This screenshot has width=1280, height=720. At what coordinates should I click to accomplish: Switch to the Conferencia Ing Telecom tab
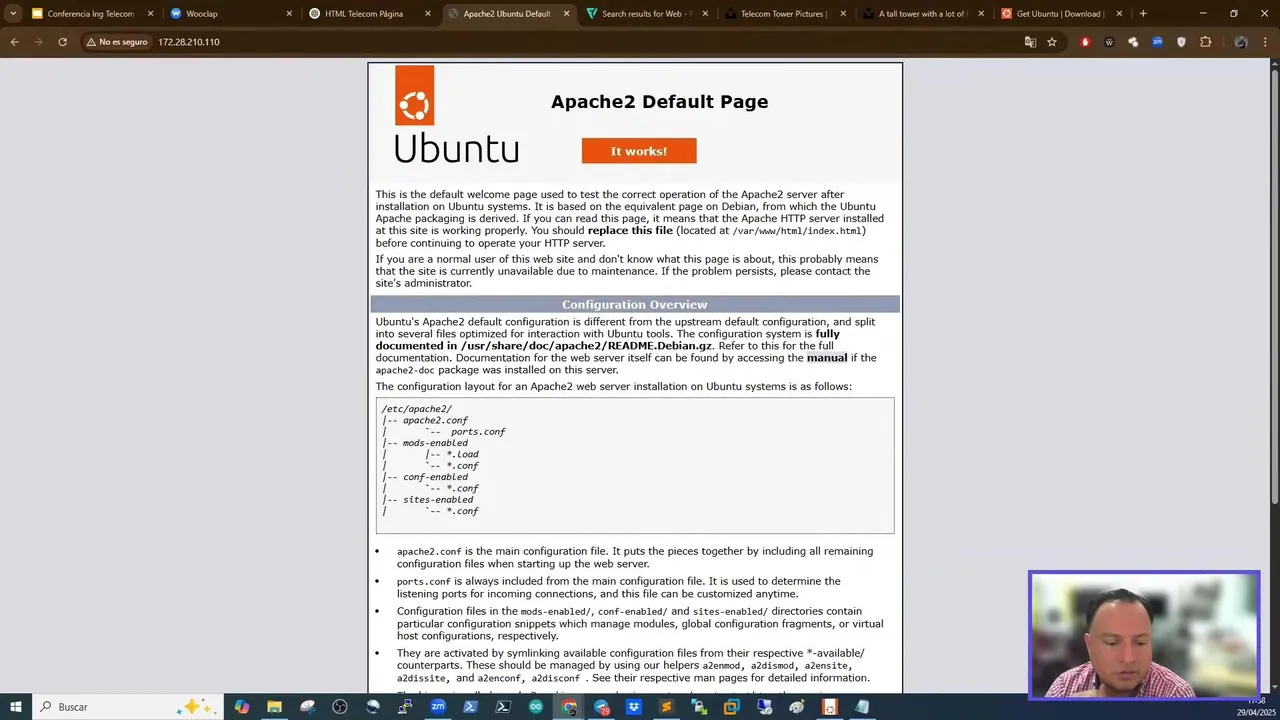click(90, 14)
